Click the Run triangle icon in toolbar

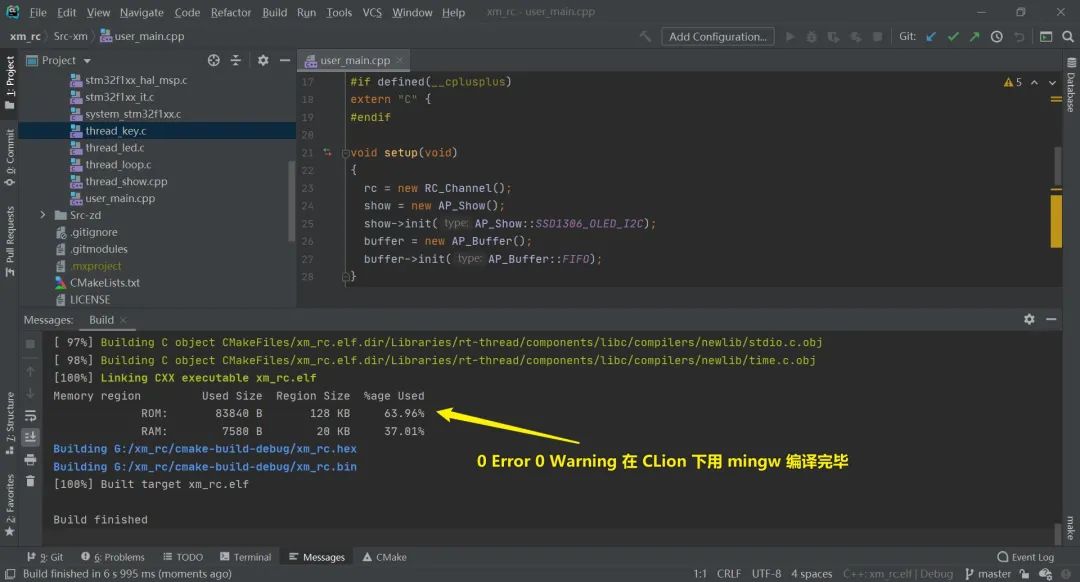(790, 37)
